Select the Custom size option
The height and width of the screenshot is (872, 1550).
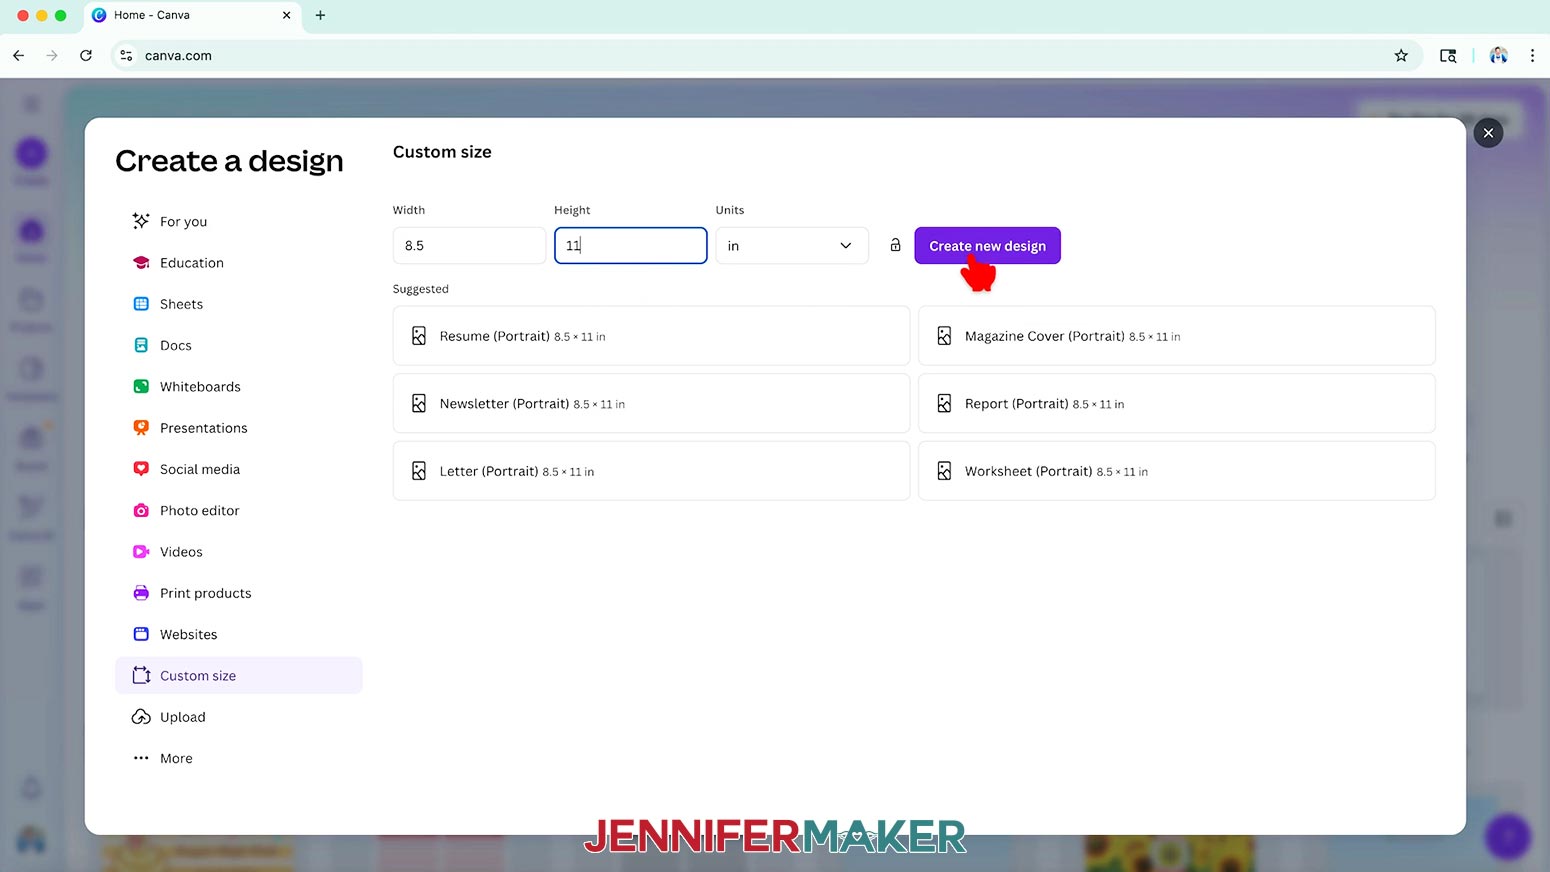[238, 676]
